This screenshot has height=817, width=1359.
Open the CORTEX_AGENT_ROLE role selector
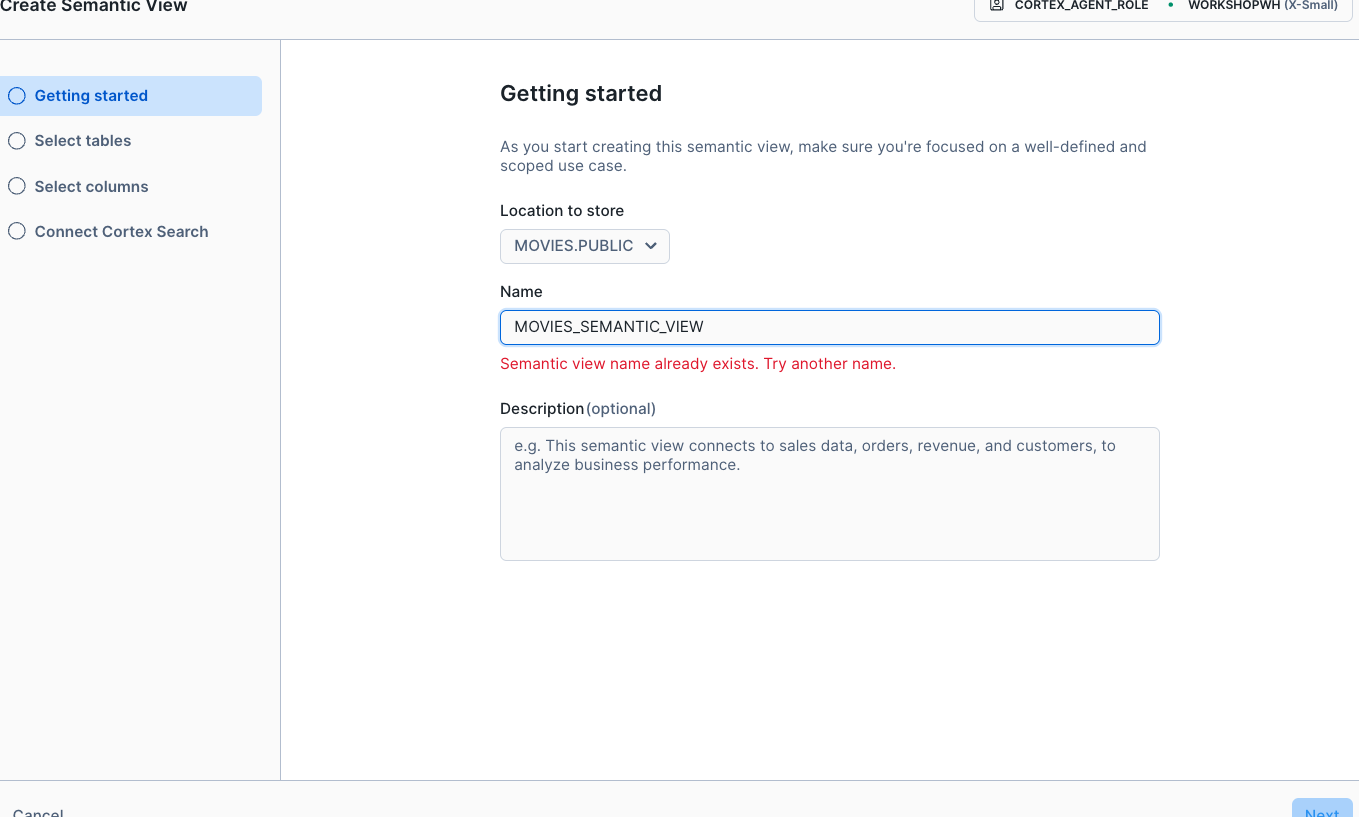tap(1081, 6)
